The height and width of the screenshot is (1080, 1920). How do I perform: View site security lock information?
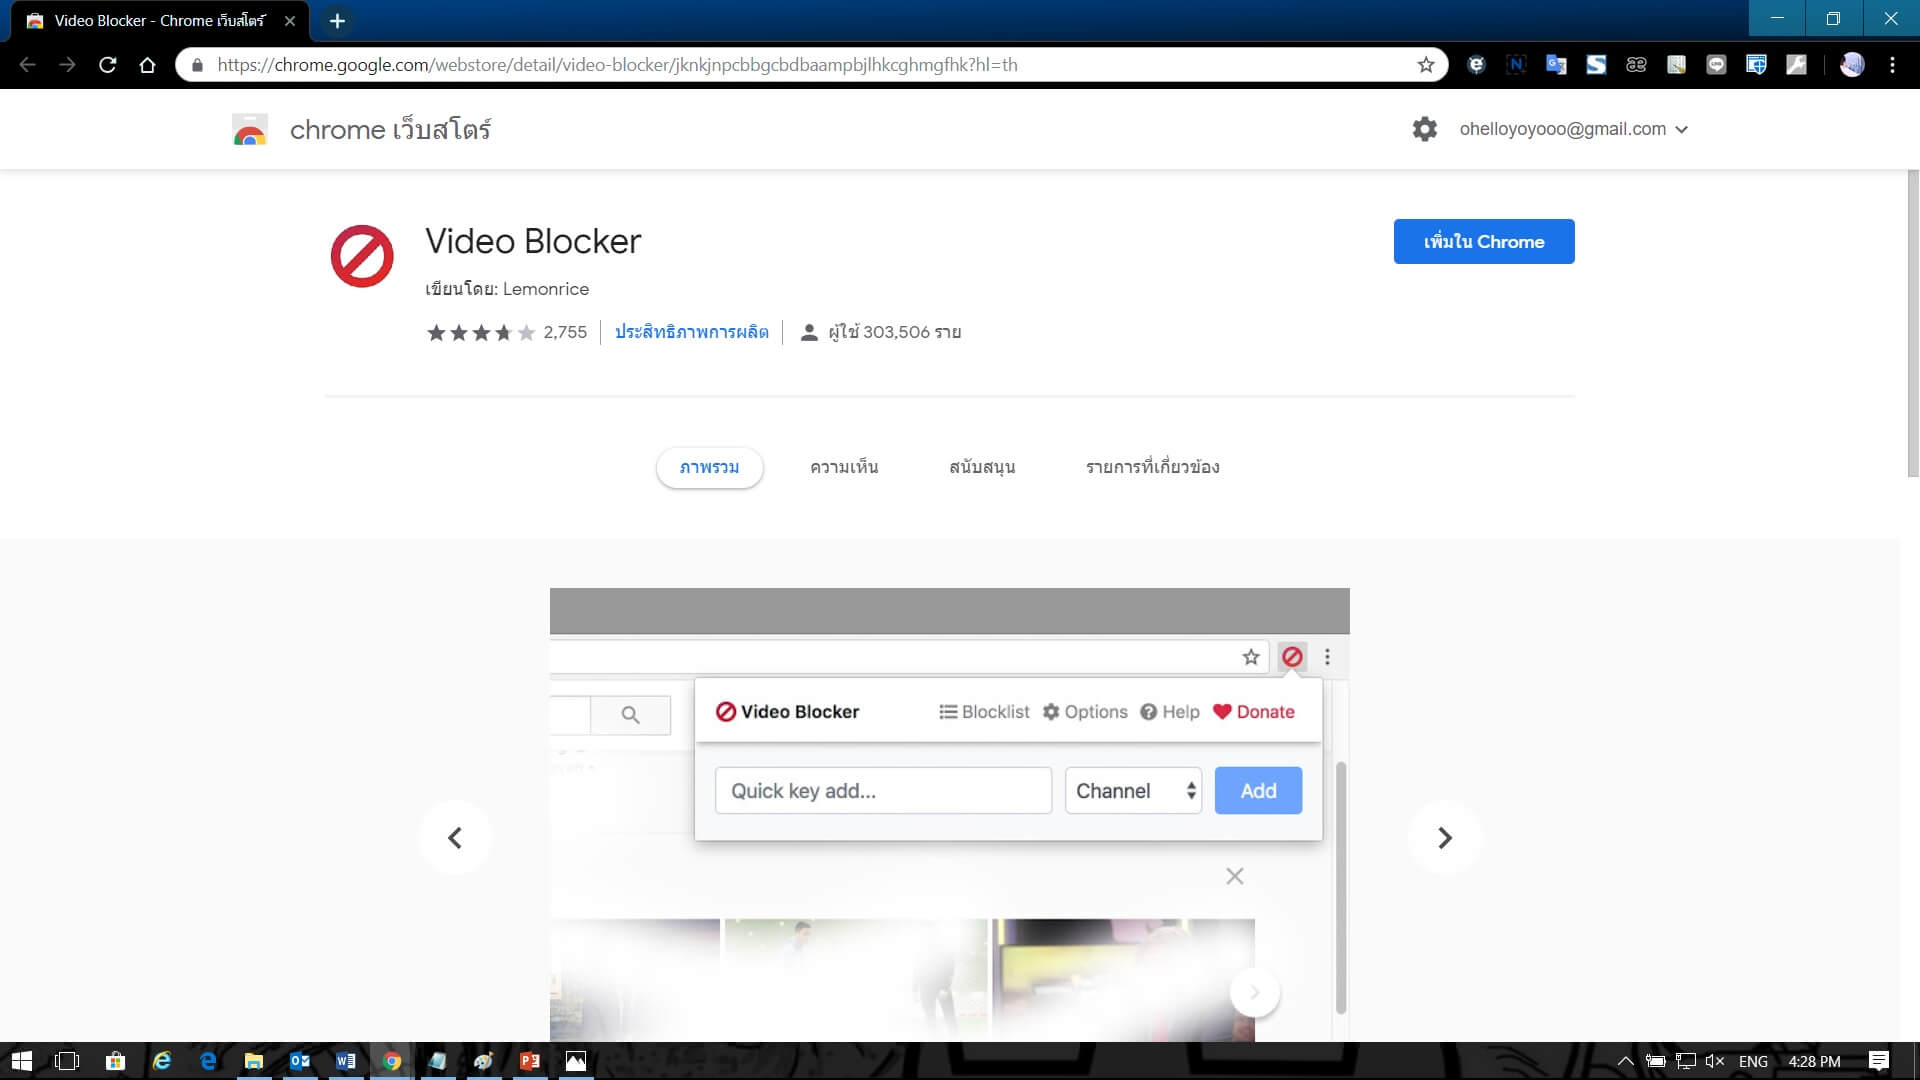(x=197, y=65)
